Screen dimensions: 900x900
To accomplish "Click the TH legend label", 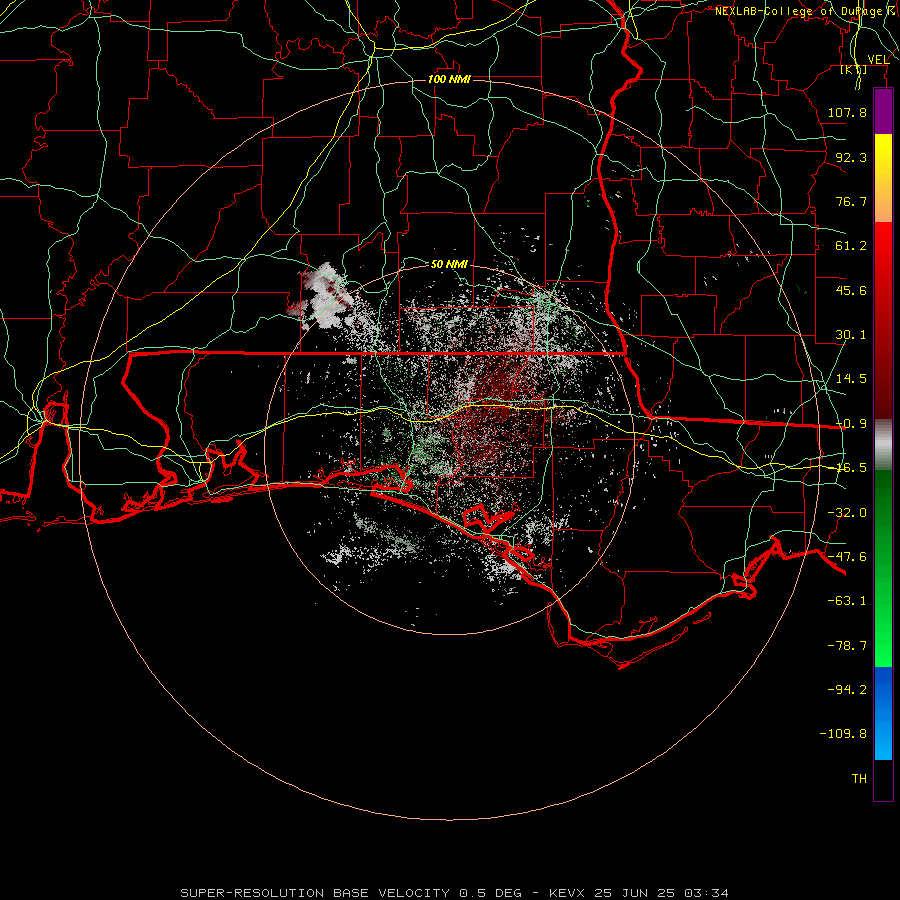I will pos(859,779).
